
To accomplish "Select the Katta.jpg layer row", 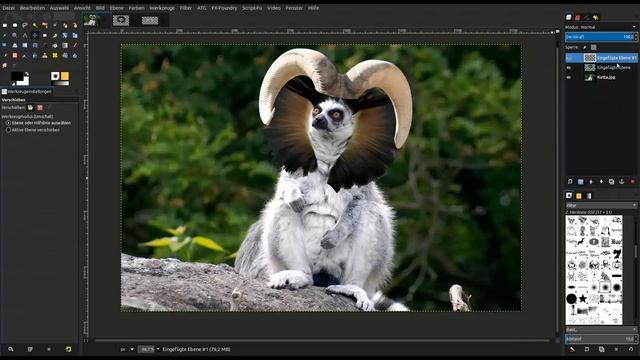I will pos(601,77).
